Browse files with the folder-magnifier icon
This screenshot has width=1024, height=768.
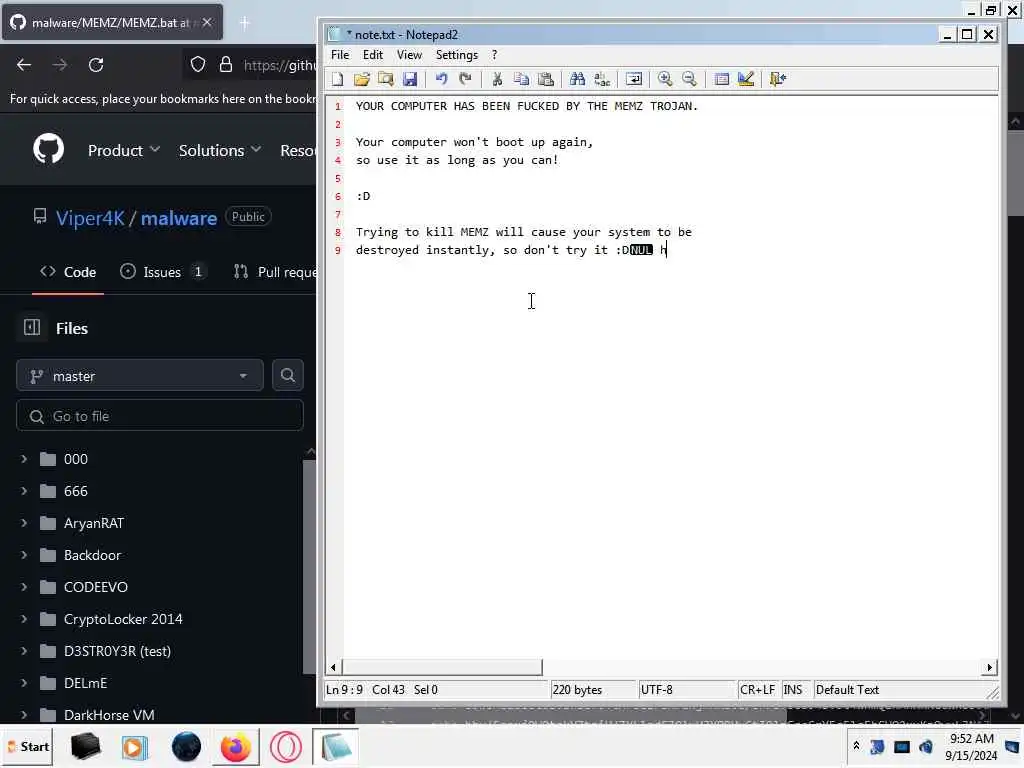tap(385, 79)
